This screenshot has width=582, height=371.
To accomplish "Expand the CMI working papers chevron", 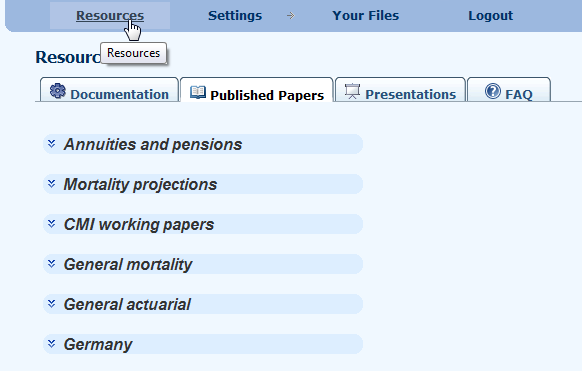I will pos(52,224).
